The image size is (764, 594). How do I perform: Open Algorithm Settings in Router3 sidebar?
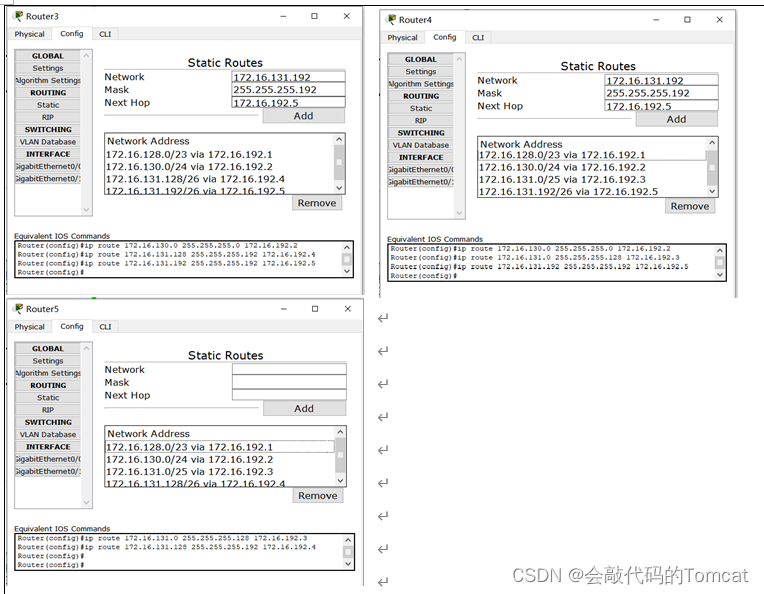(x=48, y=80)
